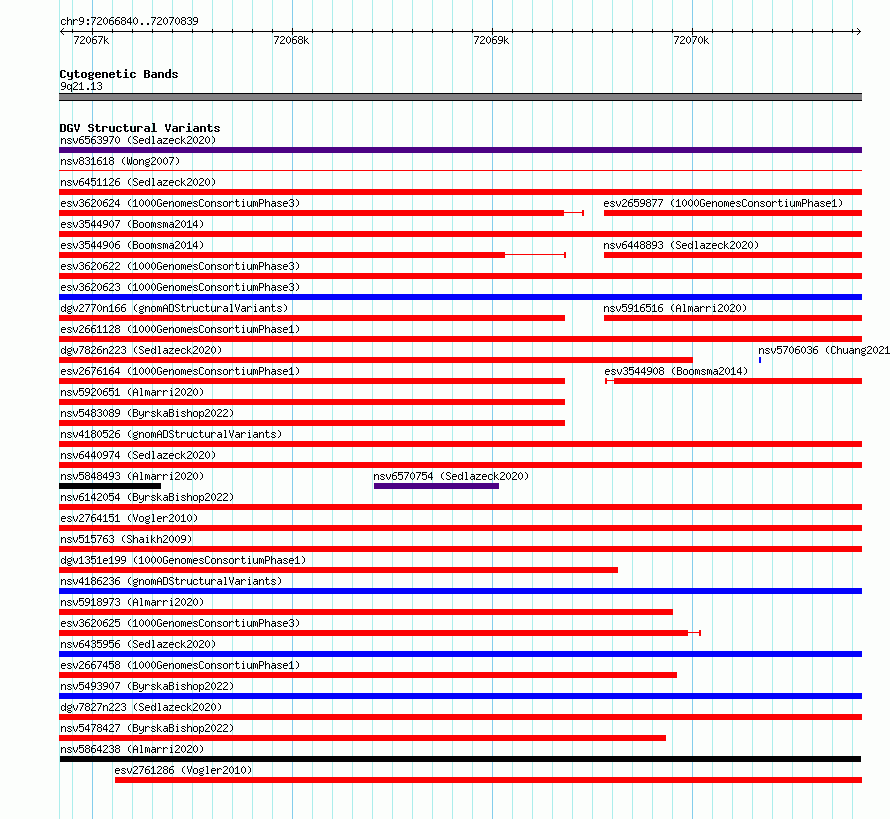Select nsv5483089 (ByrskaBishop2022) label
This screenshot has height=819, width=890.
pos(147,413)
